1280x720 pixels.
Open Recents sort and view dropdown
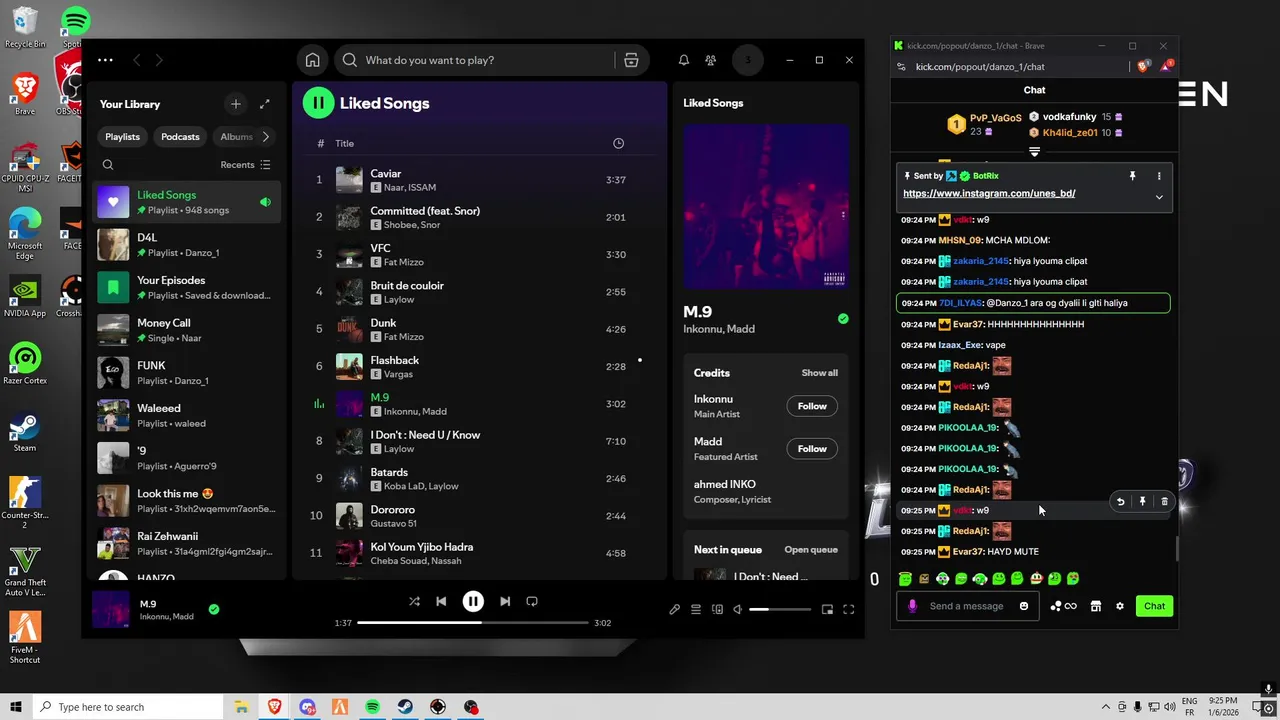245,165
